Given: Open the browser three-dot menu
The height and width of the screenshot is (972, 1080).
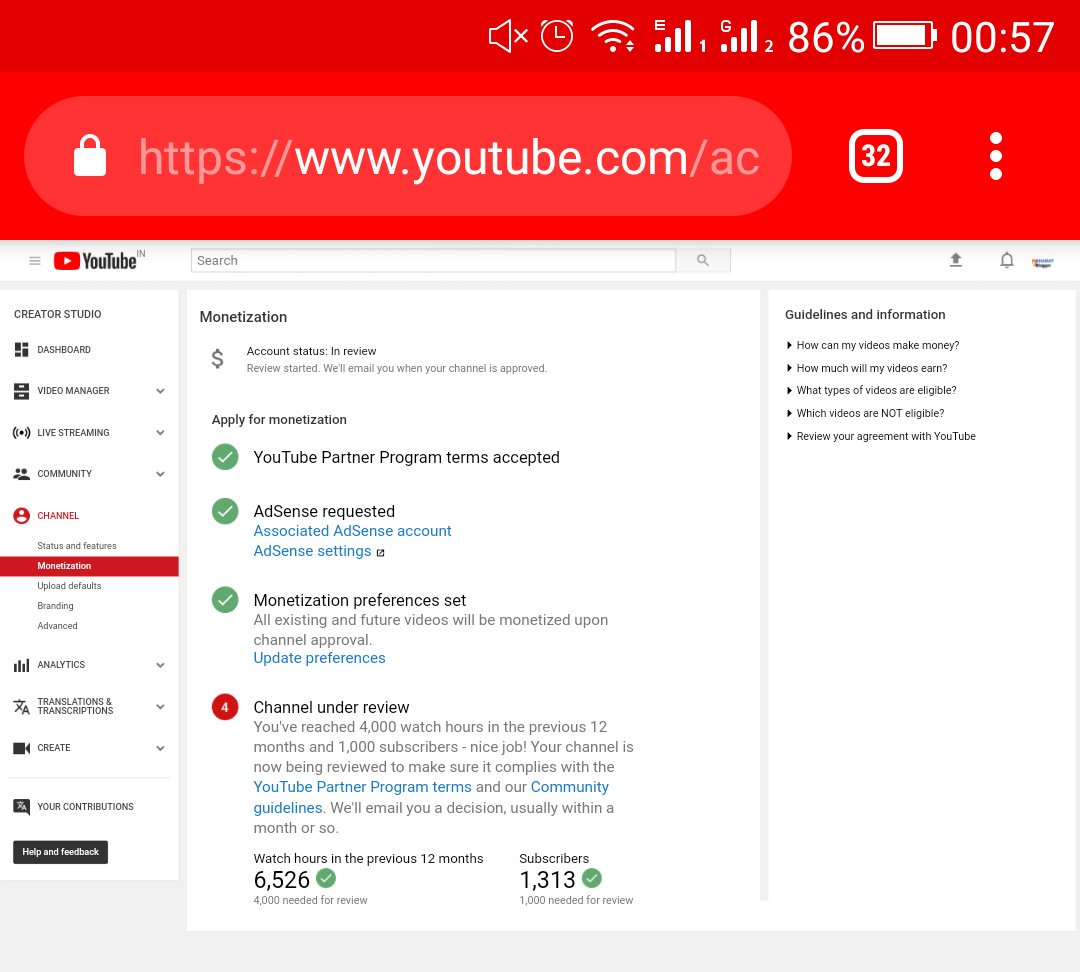Looking at the screenshot, I should pos(995,156).
